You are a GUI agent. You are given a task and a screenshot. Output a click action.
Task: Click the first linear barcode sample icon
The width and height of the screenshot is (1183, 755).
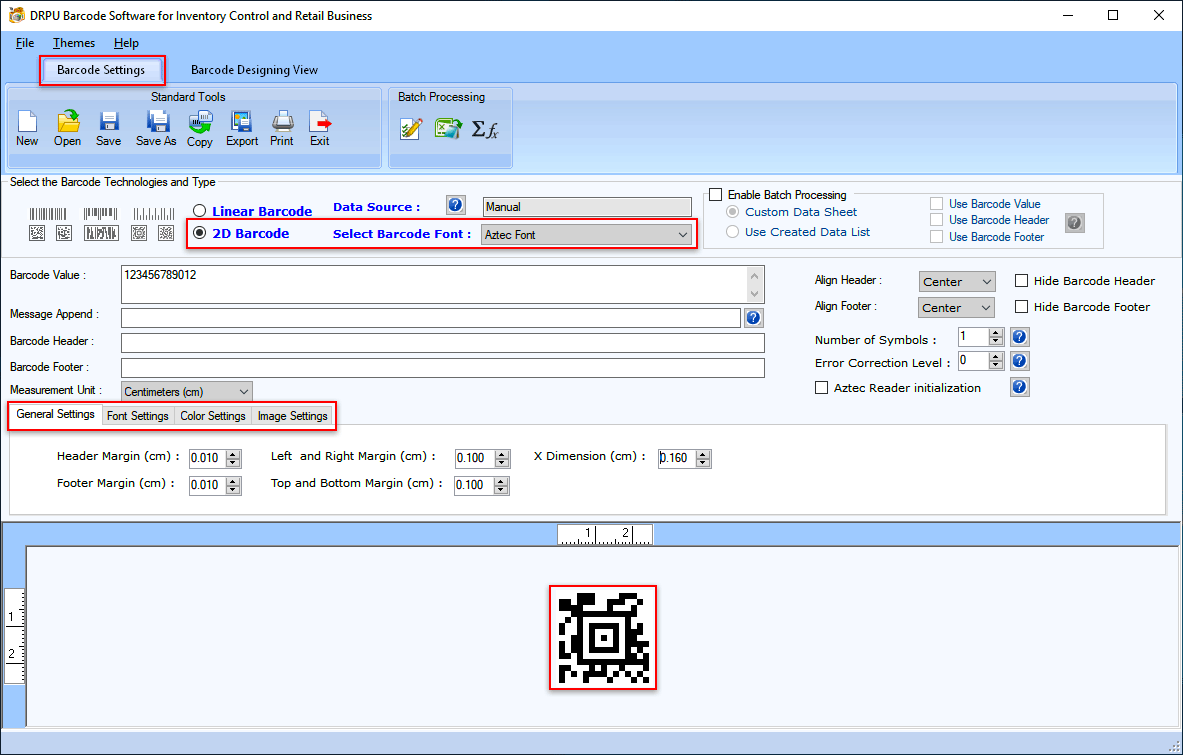[48, 214]
